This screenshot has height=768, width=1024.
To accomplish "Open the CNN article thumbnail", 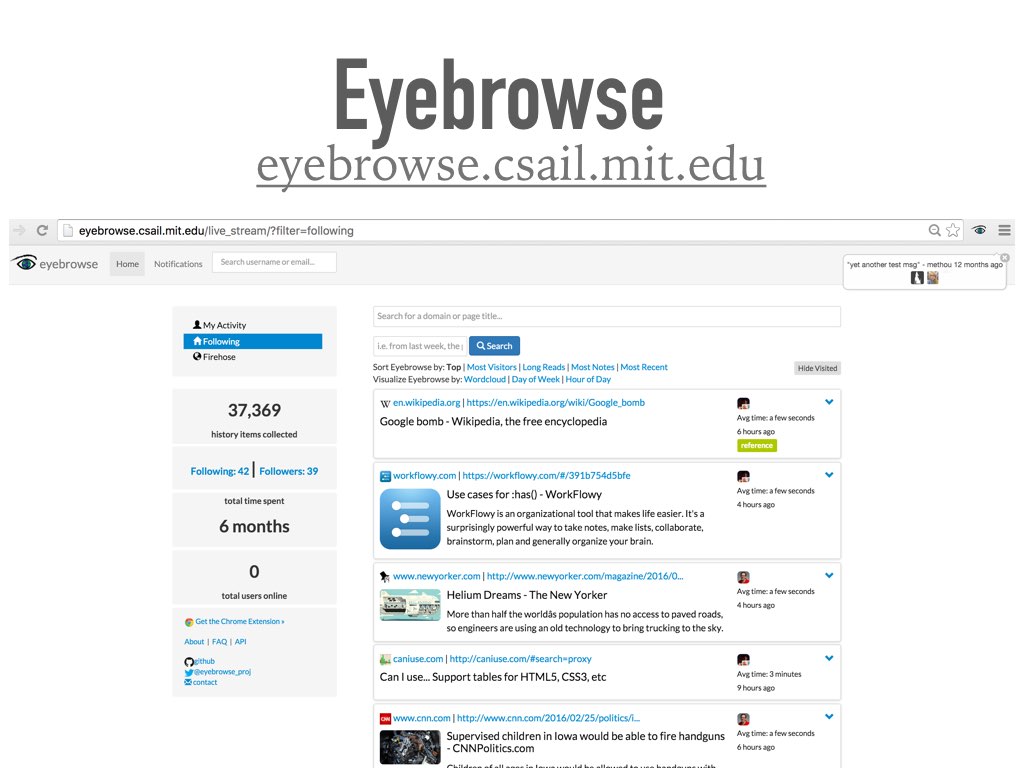I will pyautogui.click(x=410, y=747).
